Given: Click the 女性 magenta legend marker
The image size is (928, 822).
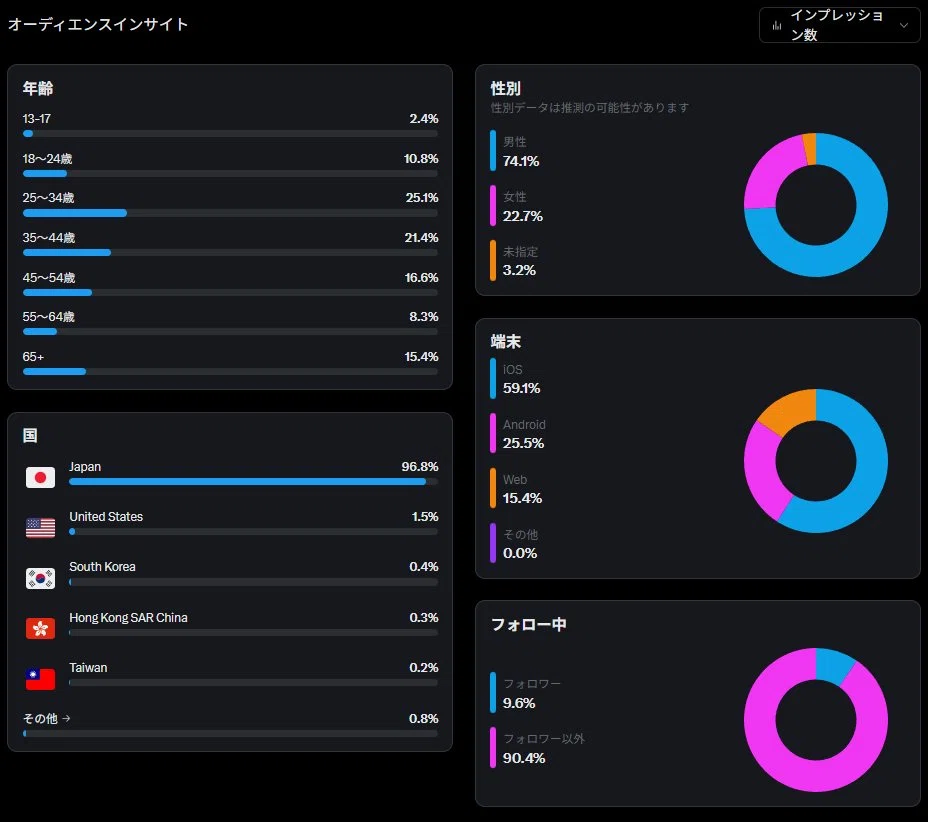Looking at the screenshot, I should tap(493, 205).
